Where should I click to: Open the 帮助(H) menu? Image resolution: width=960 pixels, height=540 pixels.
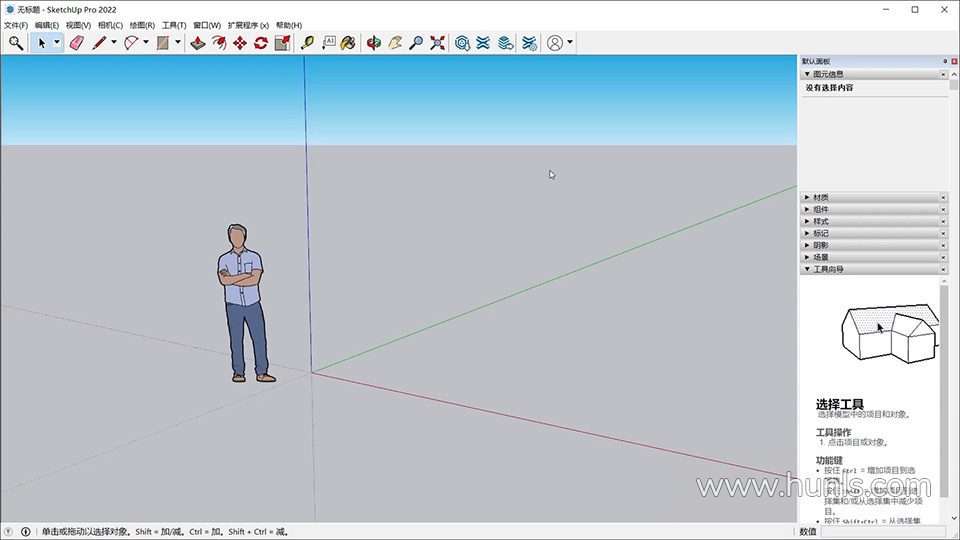tap(289, 25)
